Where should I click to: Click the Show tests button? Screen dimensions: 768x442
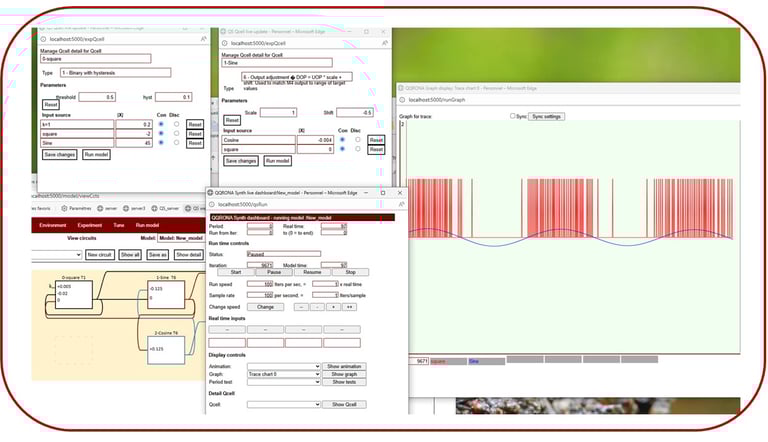(x=344, y=382)
